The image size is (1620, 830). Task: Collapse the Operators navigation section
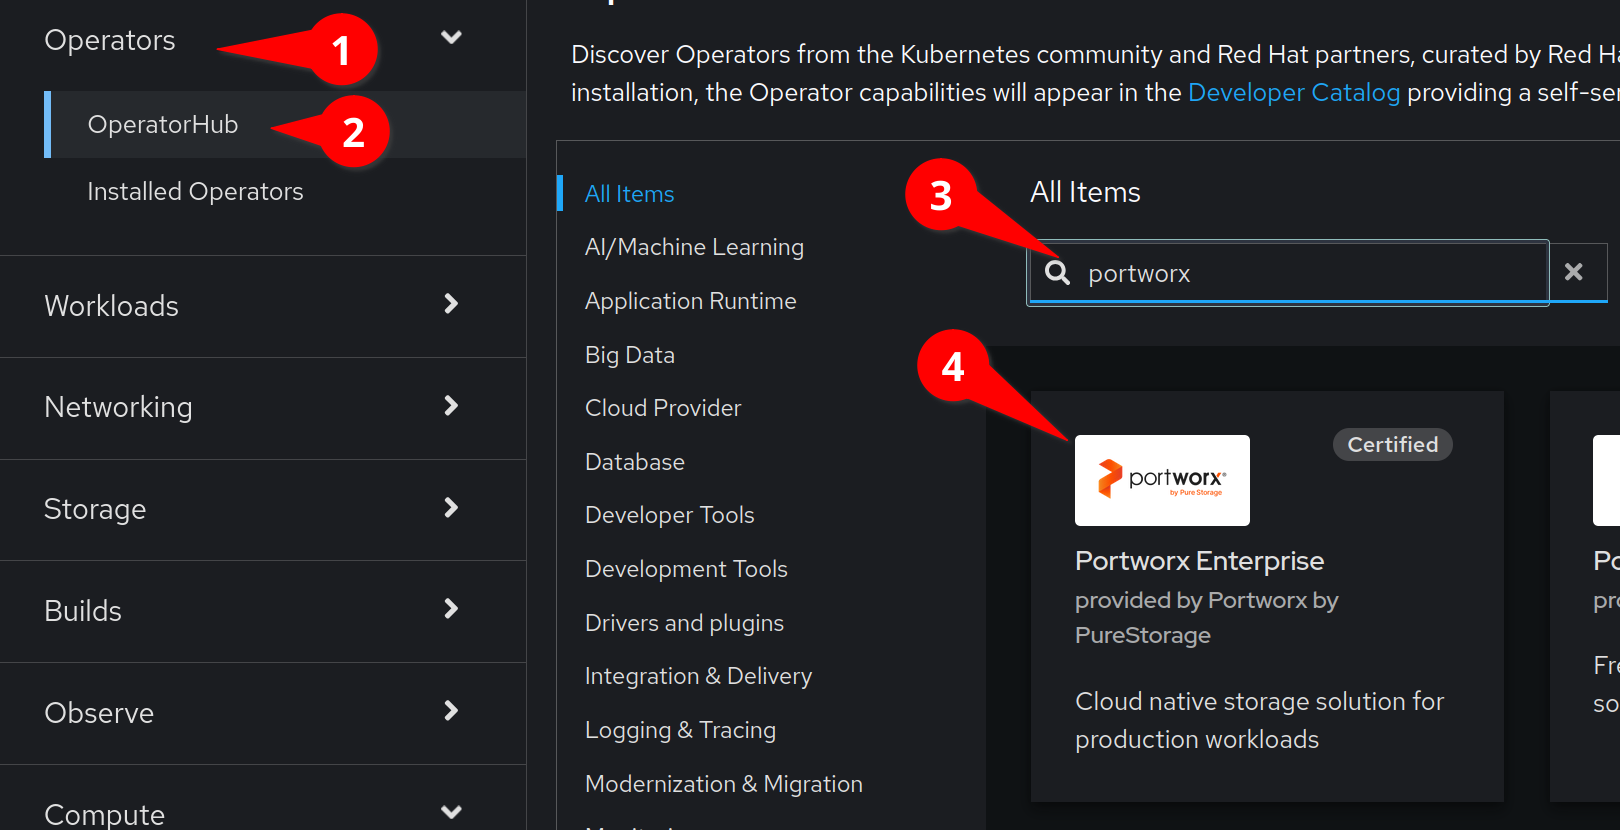[451, 38]
